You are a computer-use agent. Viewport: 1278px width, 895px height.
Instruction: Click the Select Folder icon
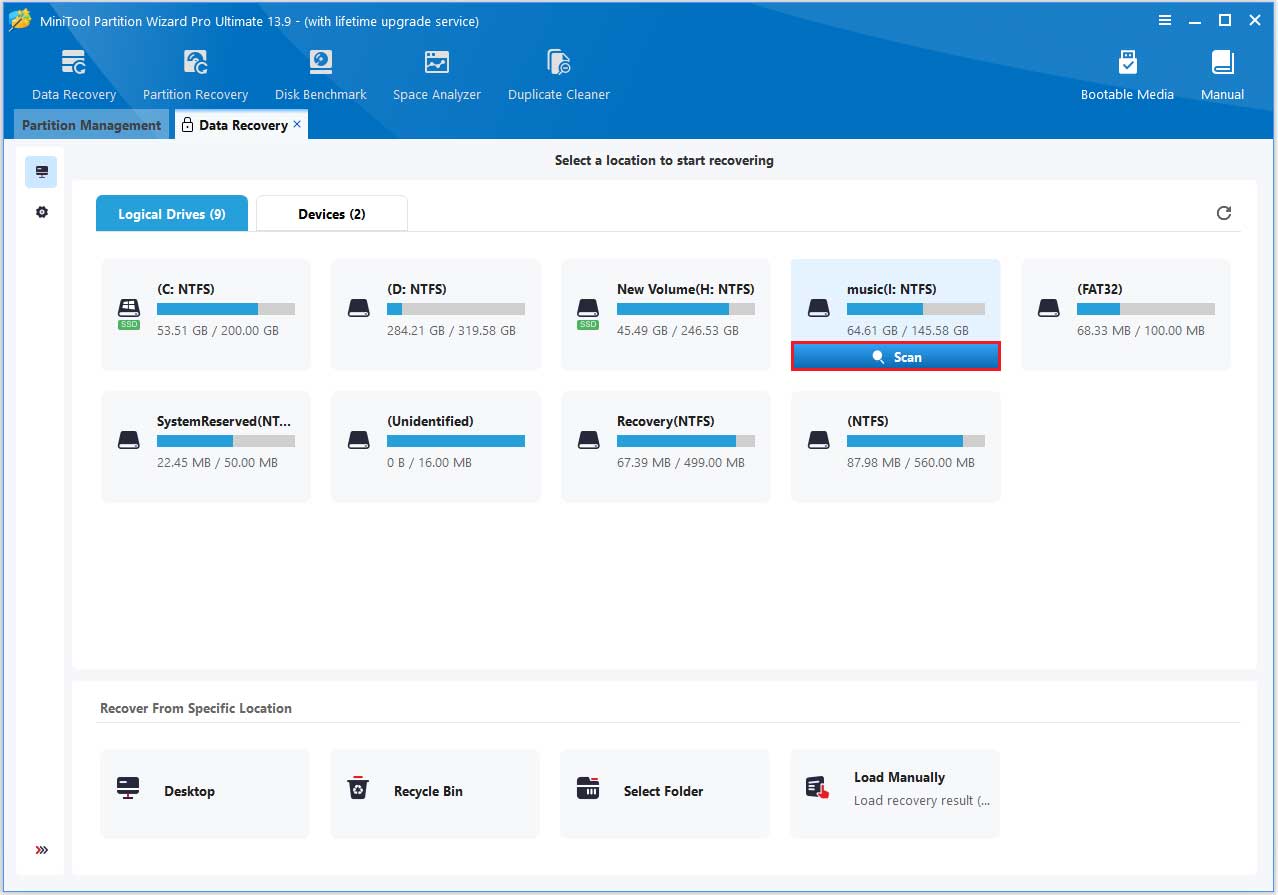pyautogui.click(x=588, y=788)
